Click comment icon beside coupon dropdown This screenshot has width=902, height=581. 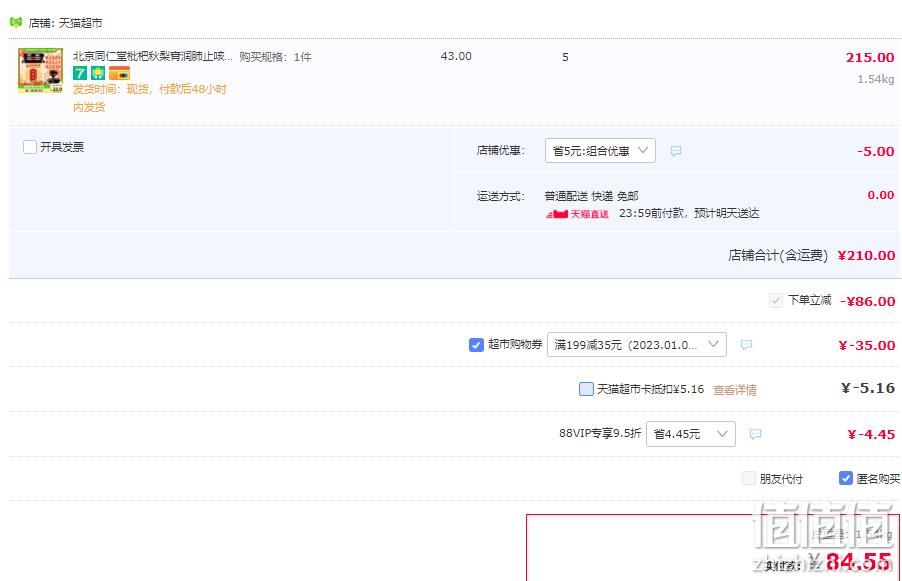(746, 345)
